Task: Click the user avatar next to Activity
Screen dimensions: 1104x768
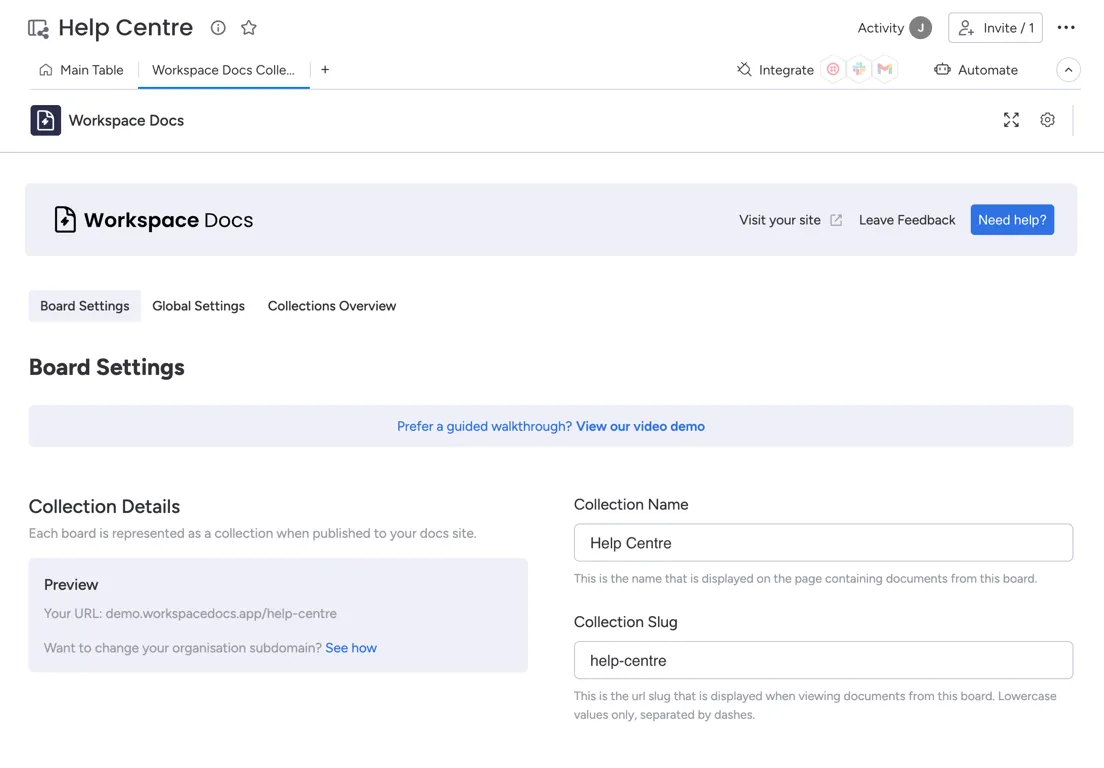Action: click(x=920, y=28)
